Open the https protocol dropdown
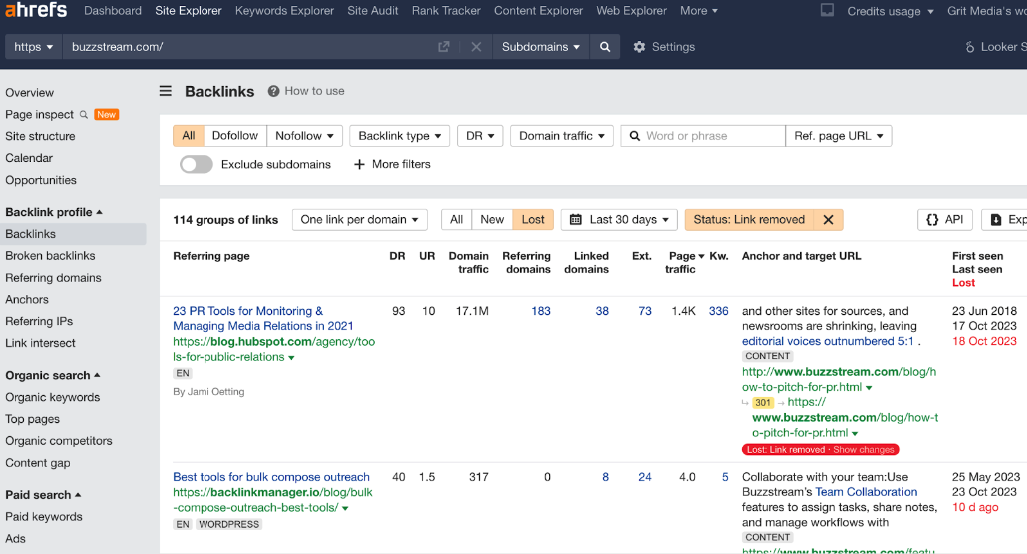 point(33,47)
